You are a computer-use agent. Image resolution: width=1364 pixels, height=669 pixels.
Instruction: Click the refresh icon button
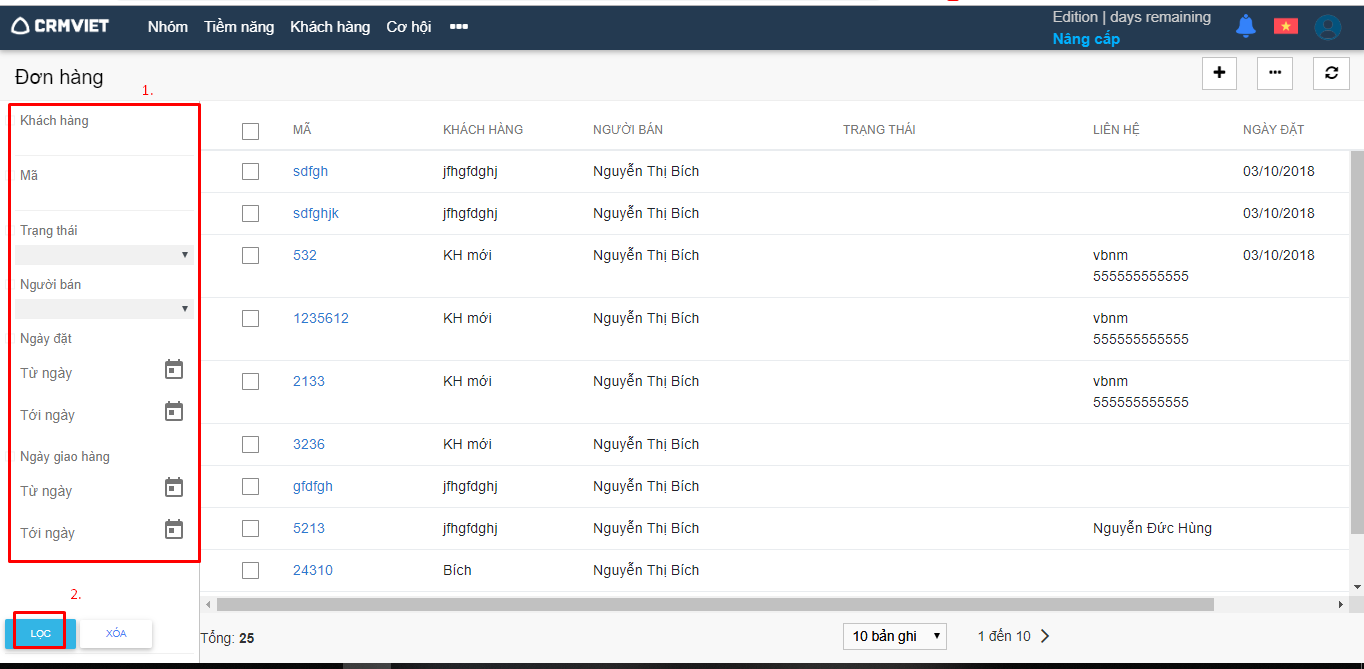click(x=1331, y=73)
